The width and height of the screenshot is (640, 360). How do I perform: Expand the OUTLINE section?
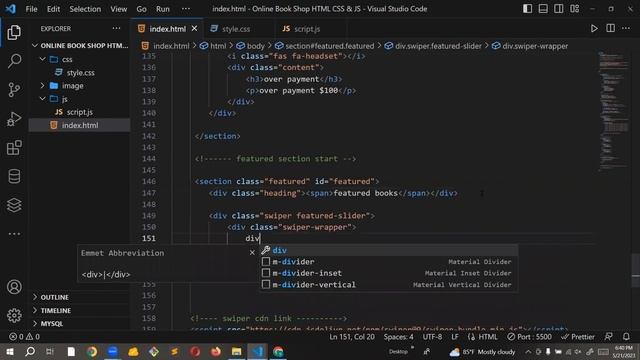(x=80, y=297)
